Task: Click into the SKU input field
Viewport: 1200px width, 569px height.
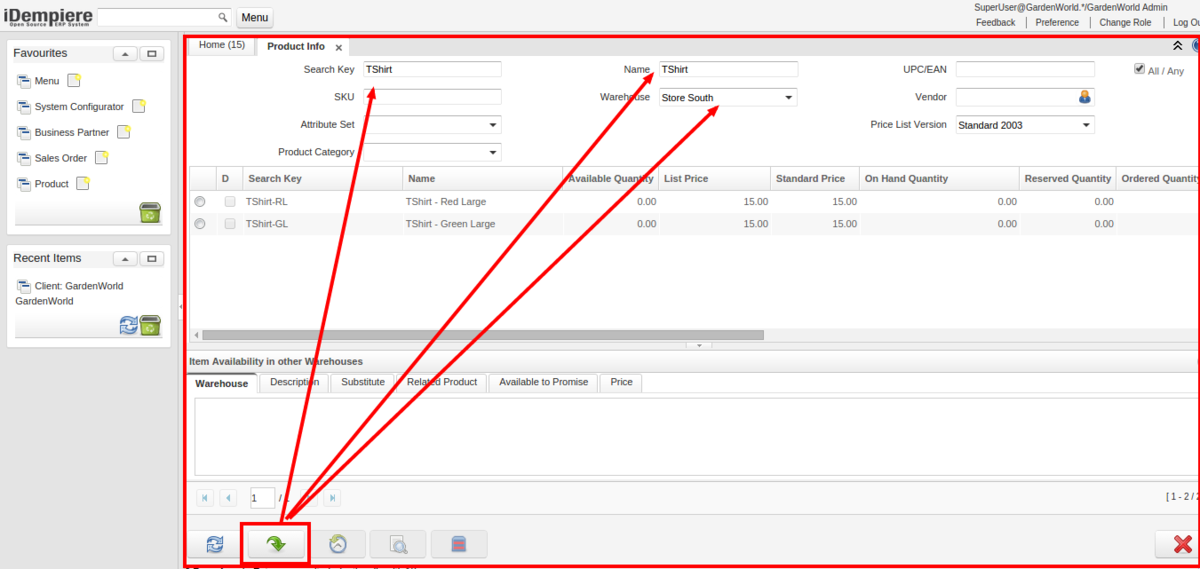Action: point(432,97)
